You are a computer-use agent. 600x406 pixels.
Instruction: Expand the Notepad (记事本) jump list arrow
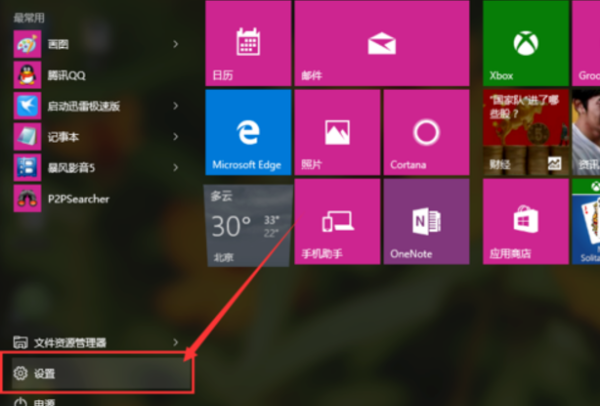(x=176, y=137)
